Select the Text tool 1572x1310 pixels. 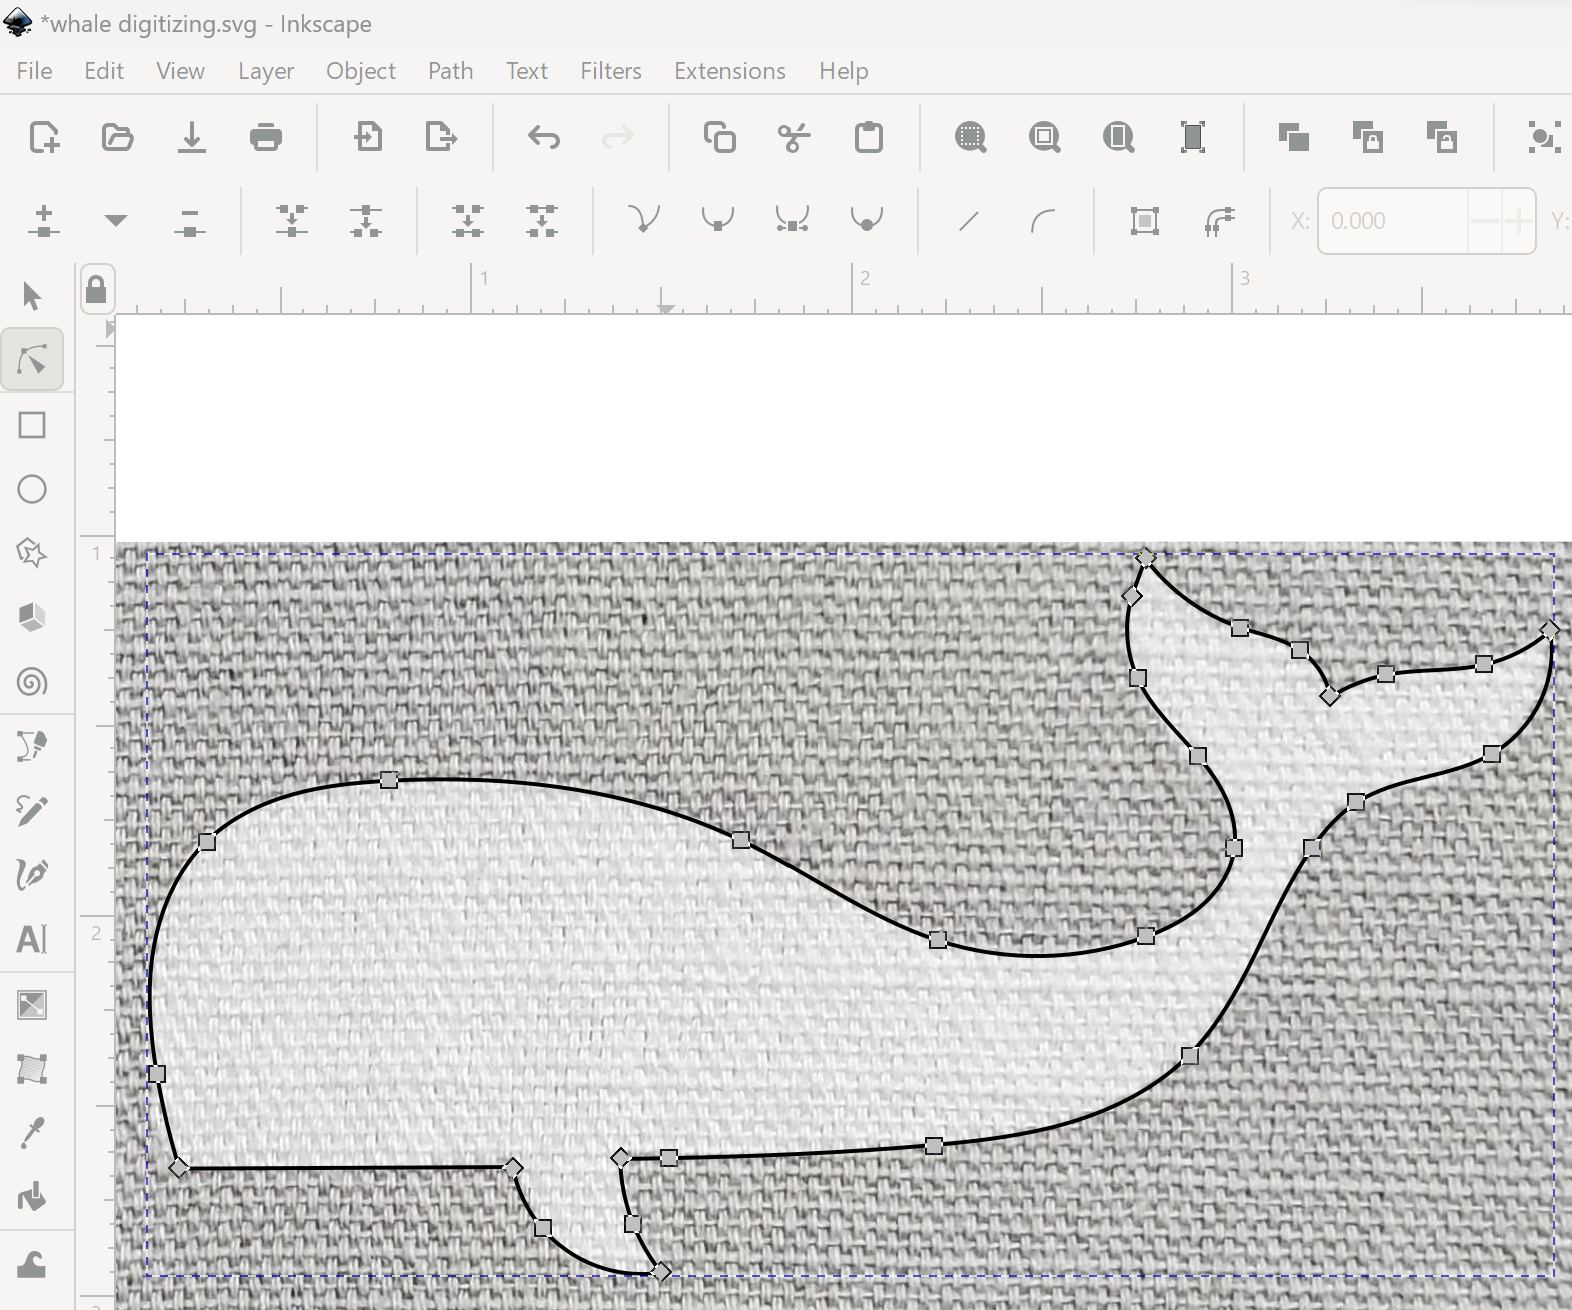pyautogui.click(x=32, y=939)
